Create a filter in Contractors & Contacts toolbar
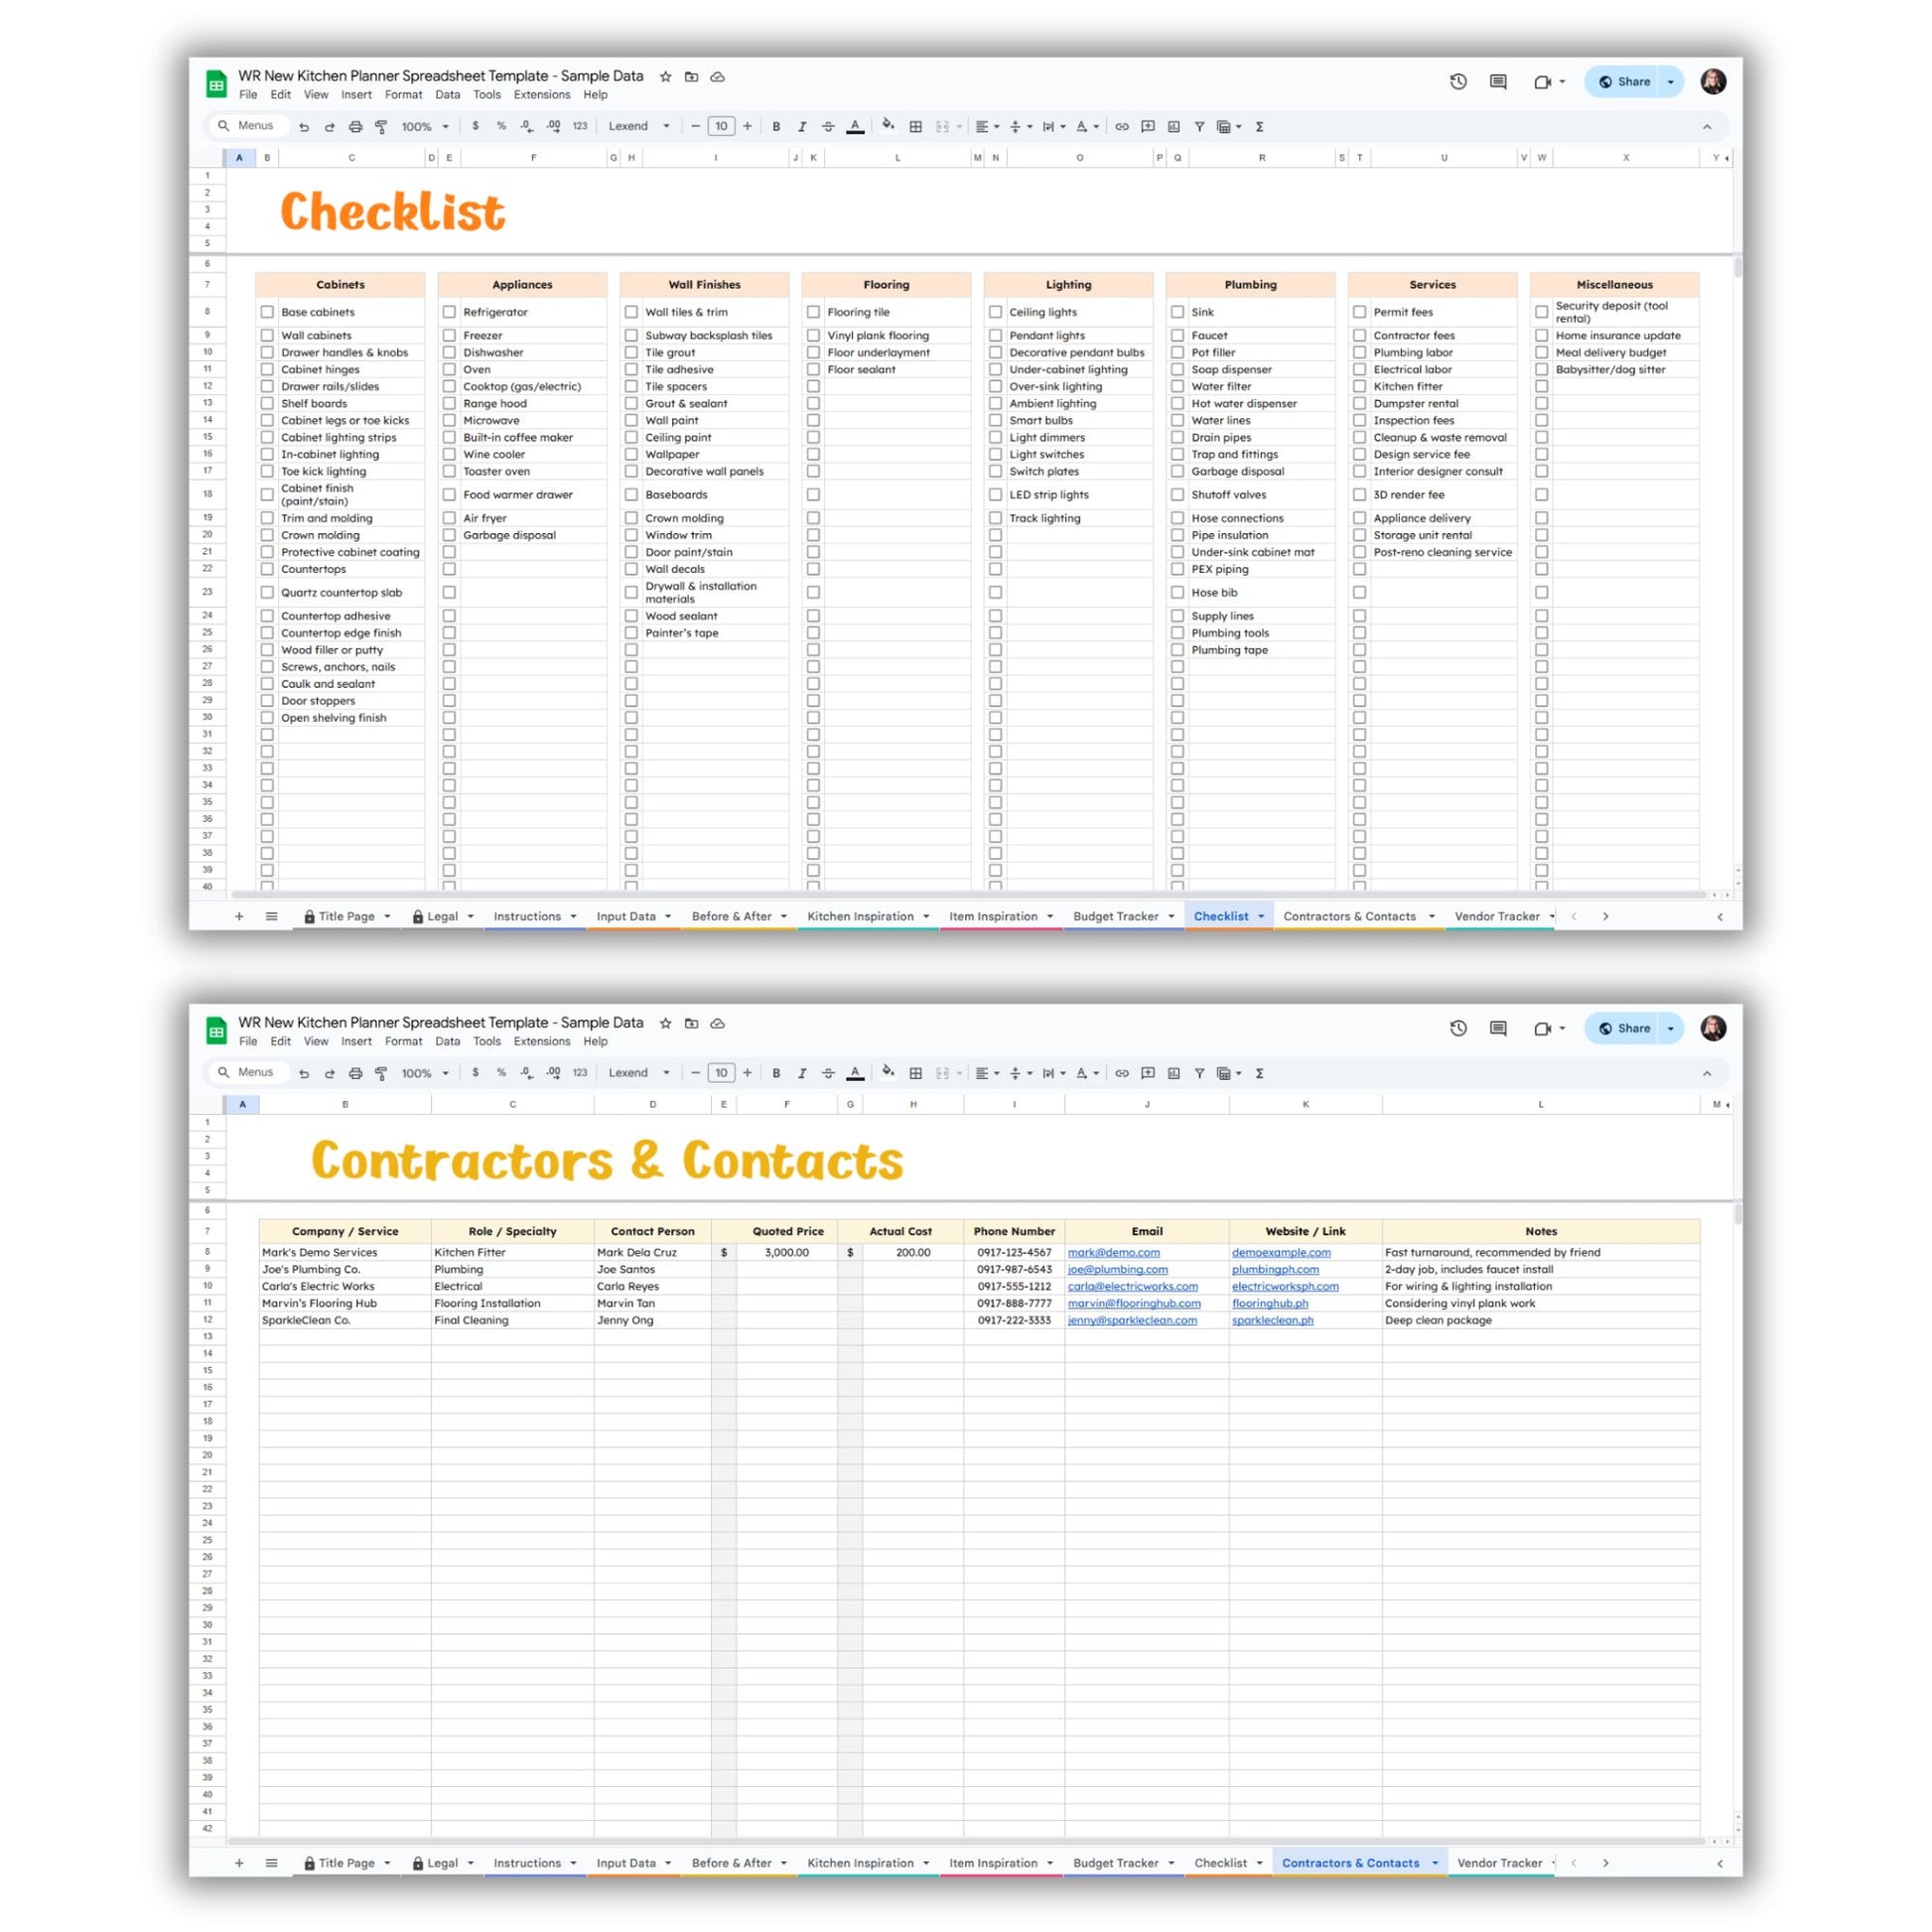Viewport: 1932px width, 1932px height. [x=1199, y=1073]
